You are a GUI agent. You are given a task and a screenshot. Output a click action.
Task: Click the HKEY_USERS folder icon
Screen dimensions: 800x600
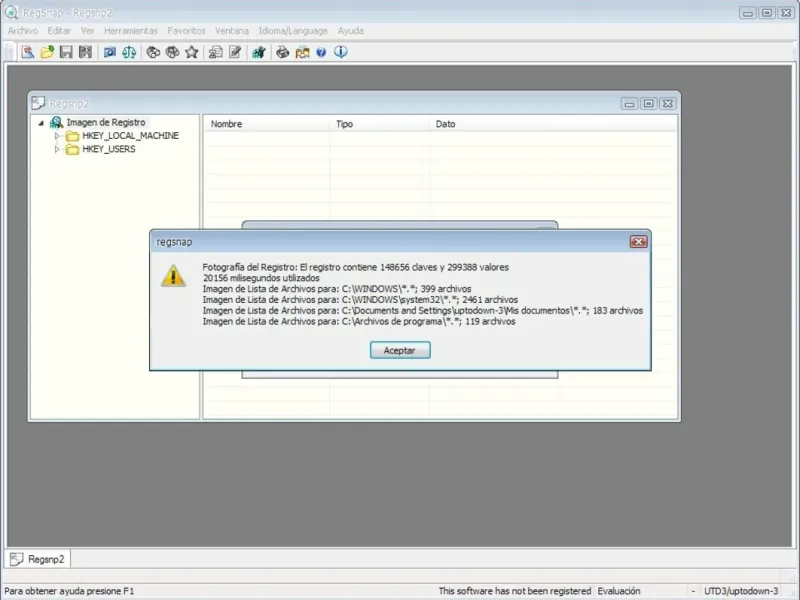tap(72, 149)
